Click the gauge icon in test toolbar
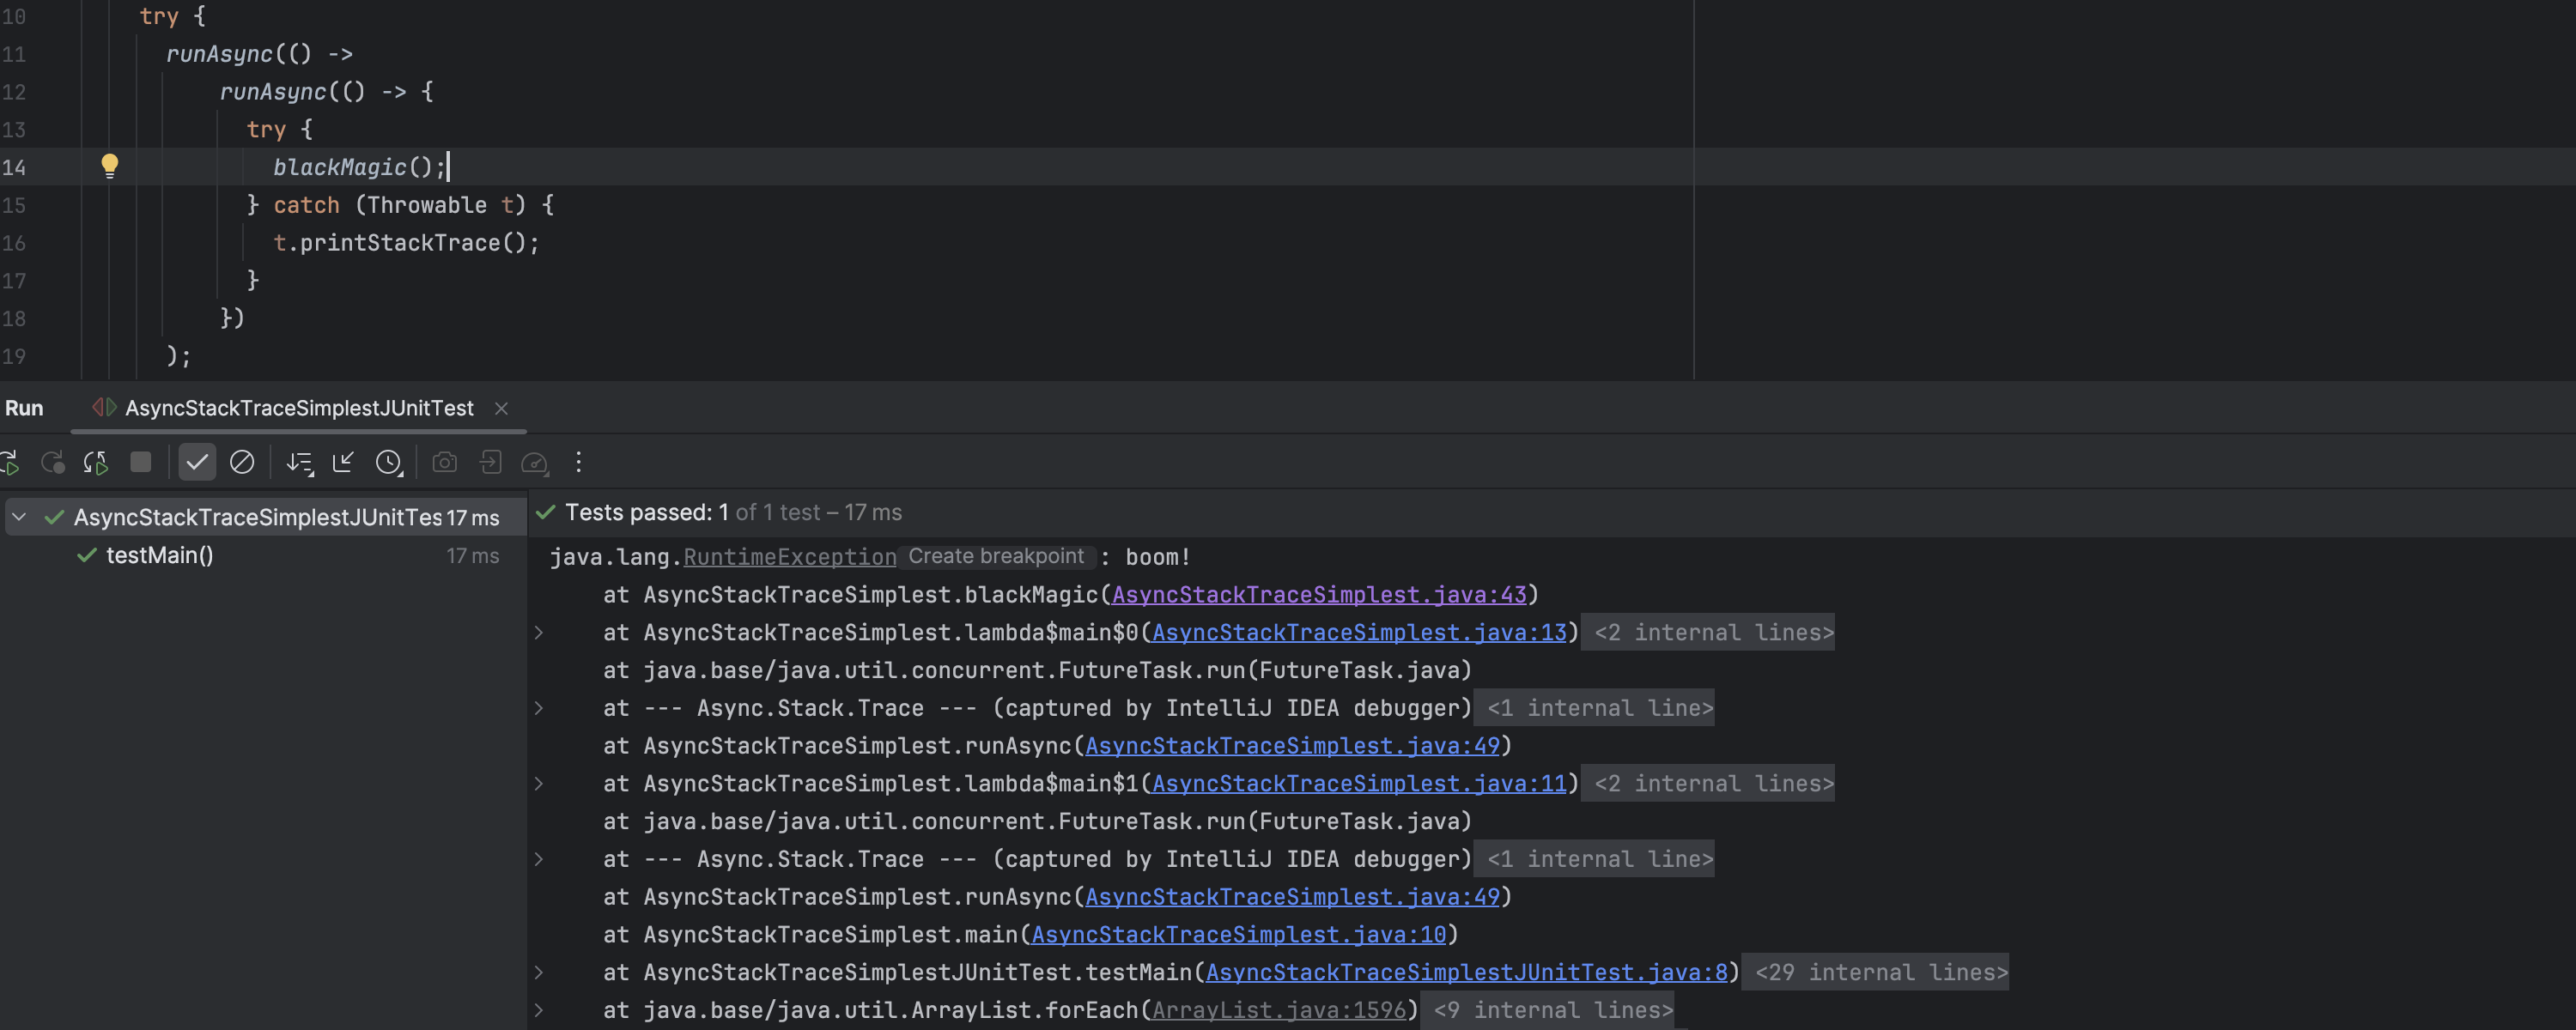2576x1030 pixels. pyautogui.click(x=536, y=462)
